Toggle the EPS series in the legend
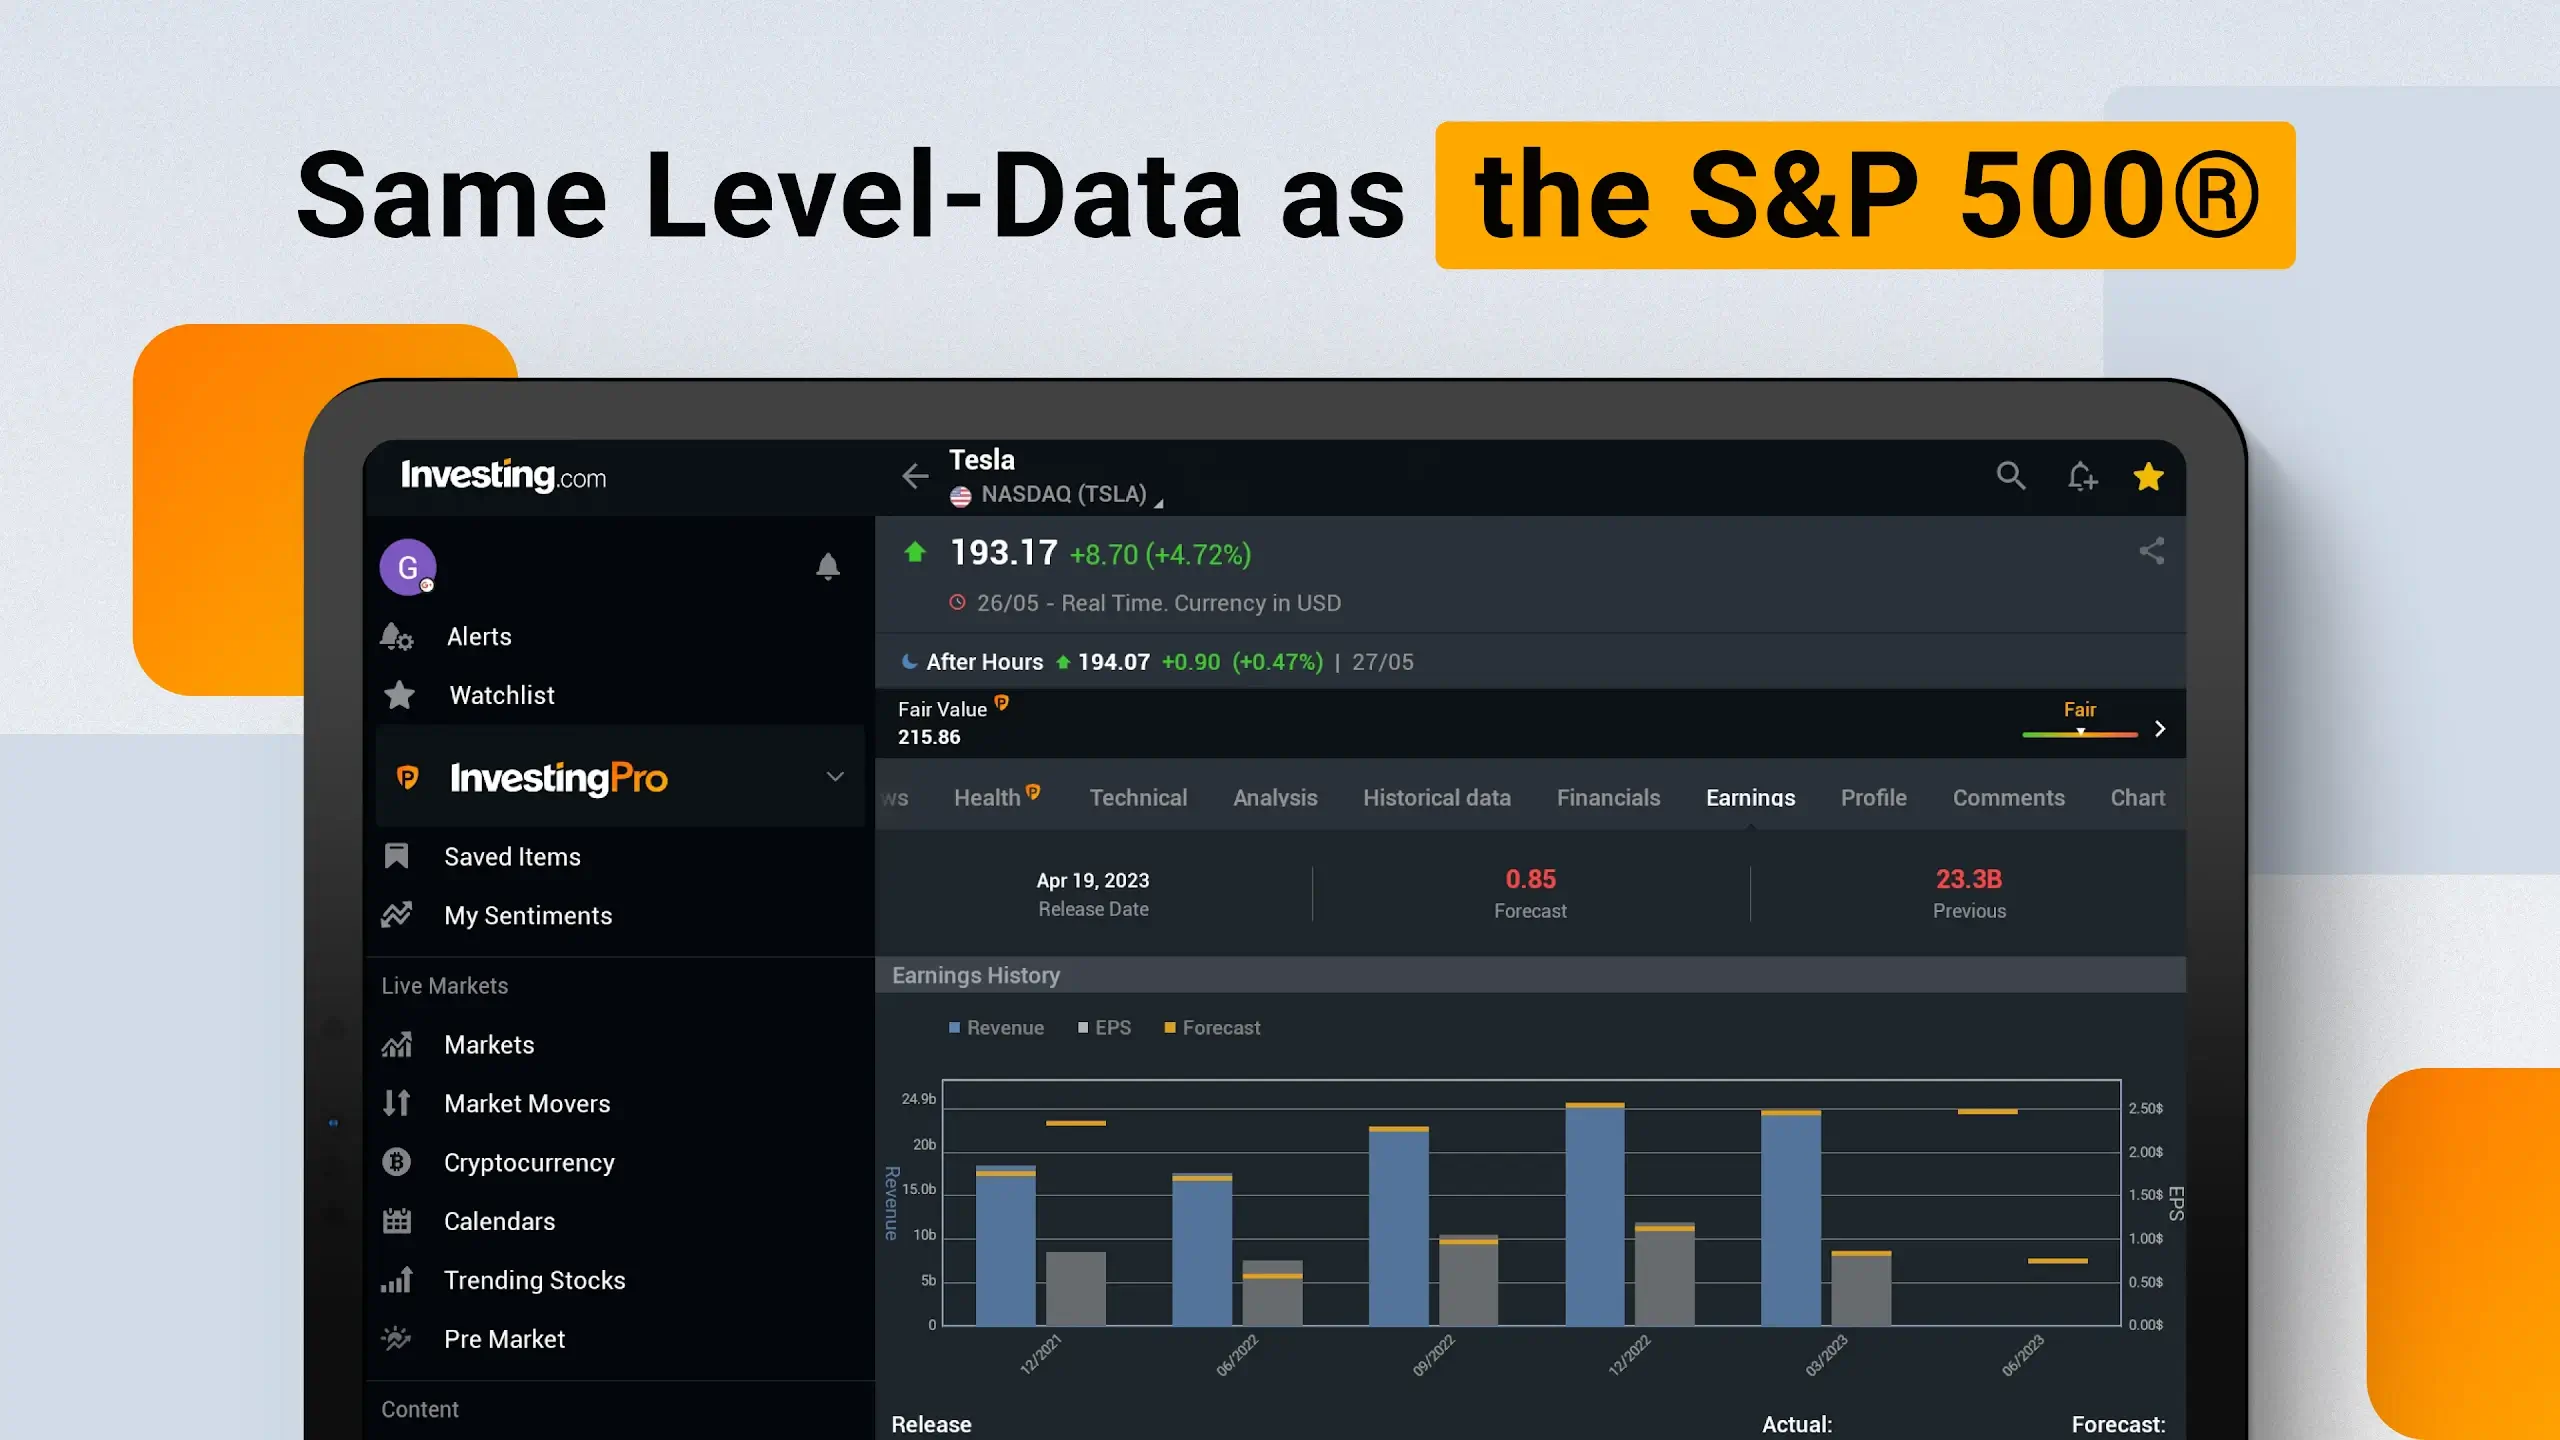The width and height of the screenshot is (2560, 1440). (1103, 1027)
